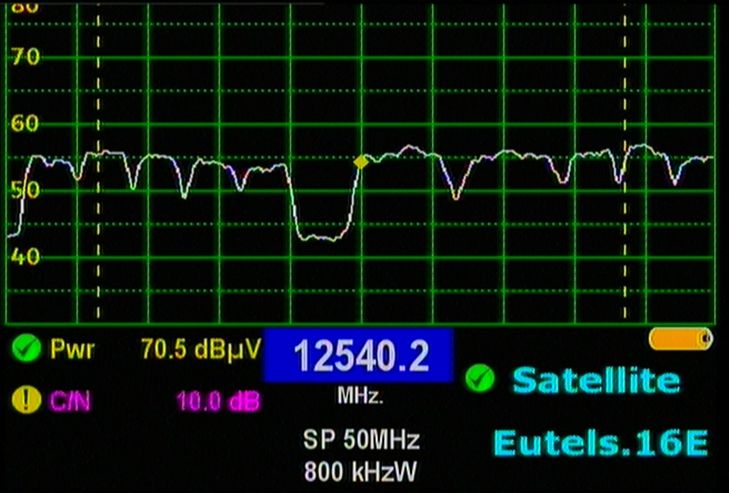Screen dimensions: 729x493
Task: Click the wide deep dip in the spectrum trace
Action: click(x=322, y=236)
